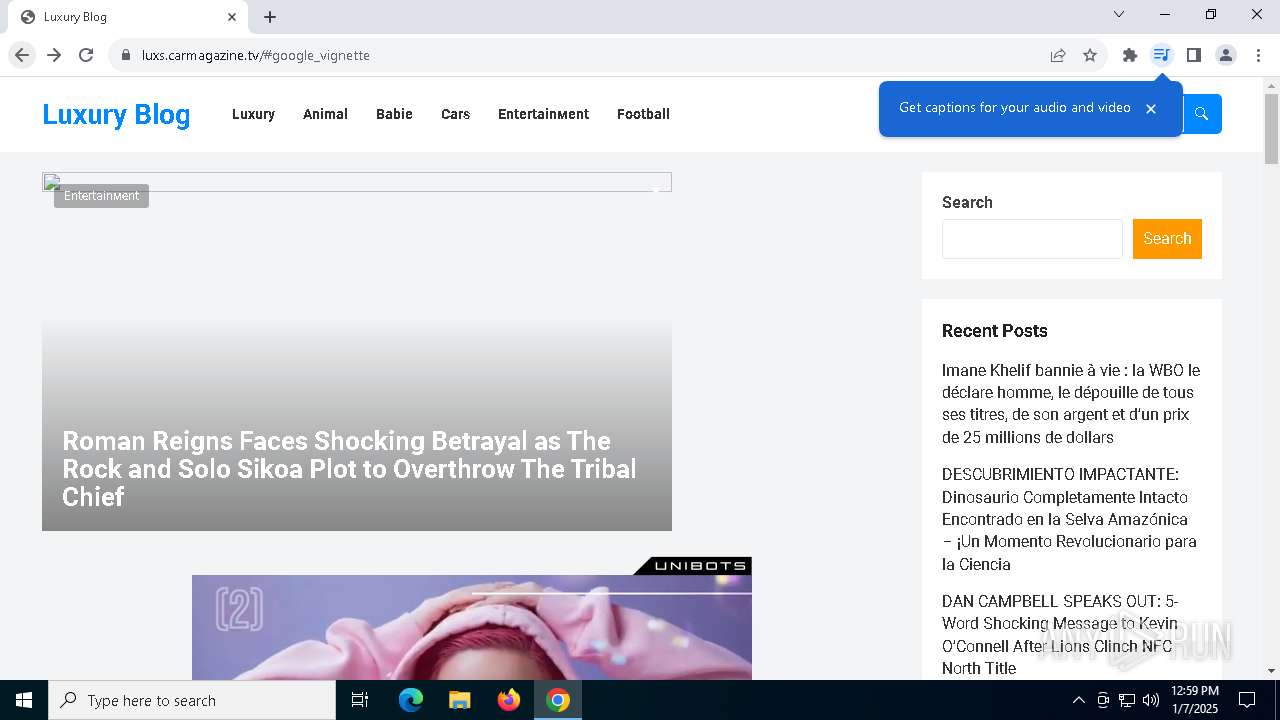Screen dimensions: 1280x720
Task: Open the volume speaker tray icon
Action: [x=1151, y=700]
